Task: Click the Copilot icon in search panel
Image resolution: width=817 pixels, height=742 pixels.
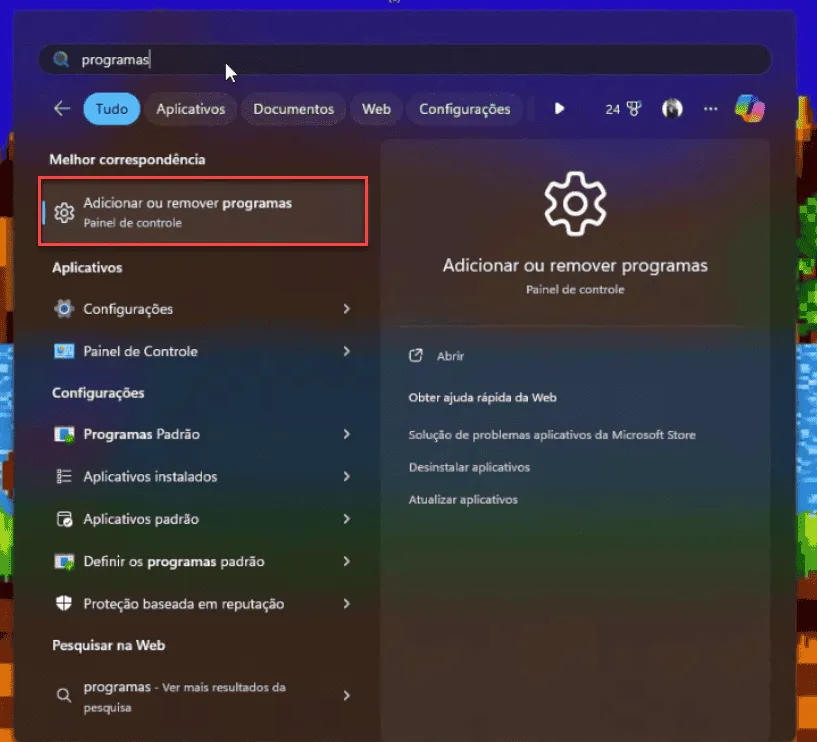Action: 749,108
